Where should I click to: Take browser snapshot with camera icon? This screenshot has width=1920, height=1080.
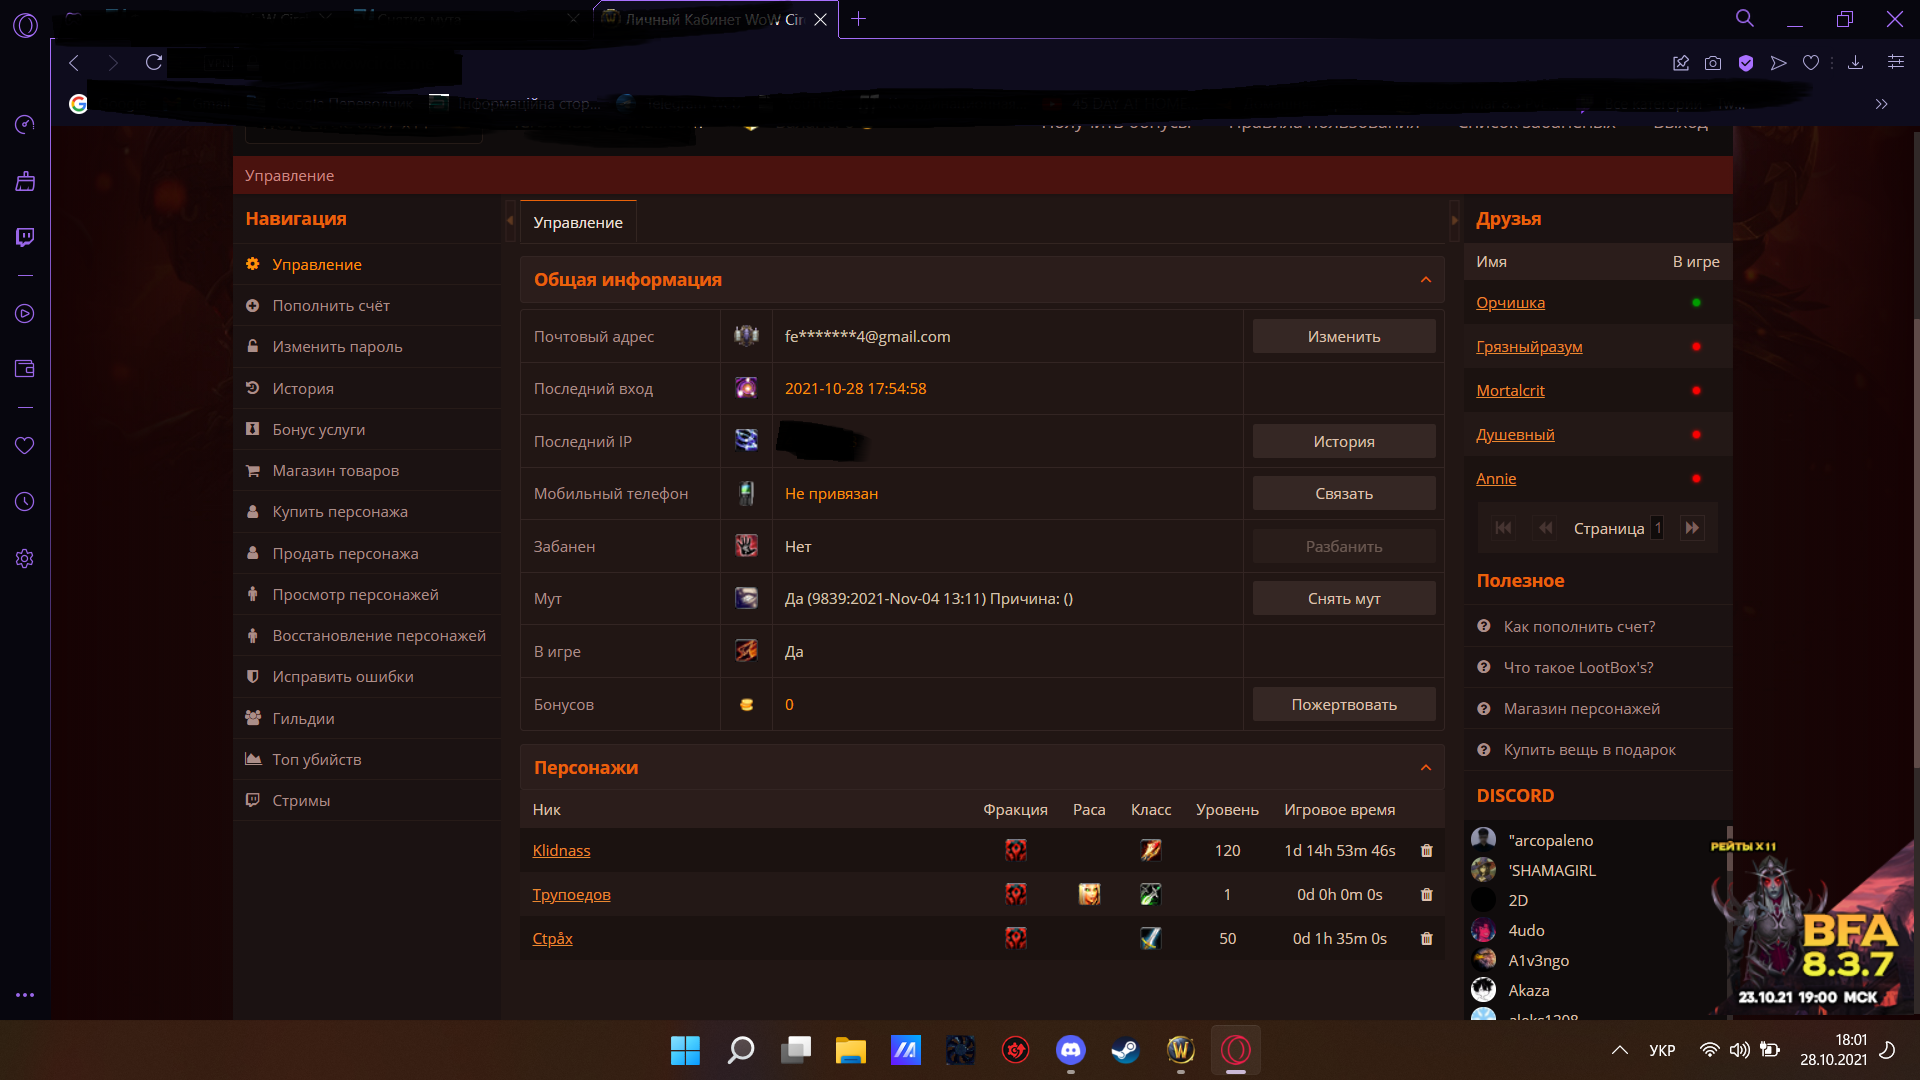coord(1713,63)
